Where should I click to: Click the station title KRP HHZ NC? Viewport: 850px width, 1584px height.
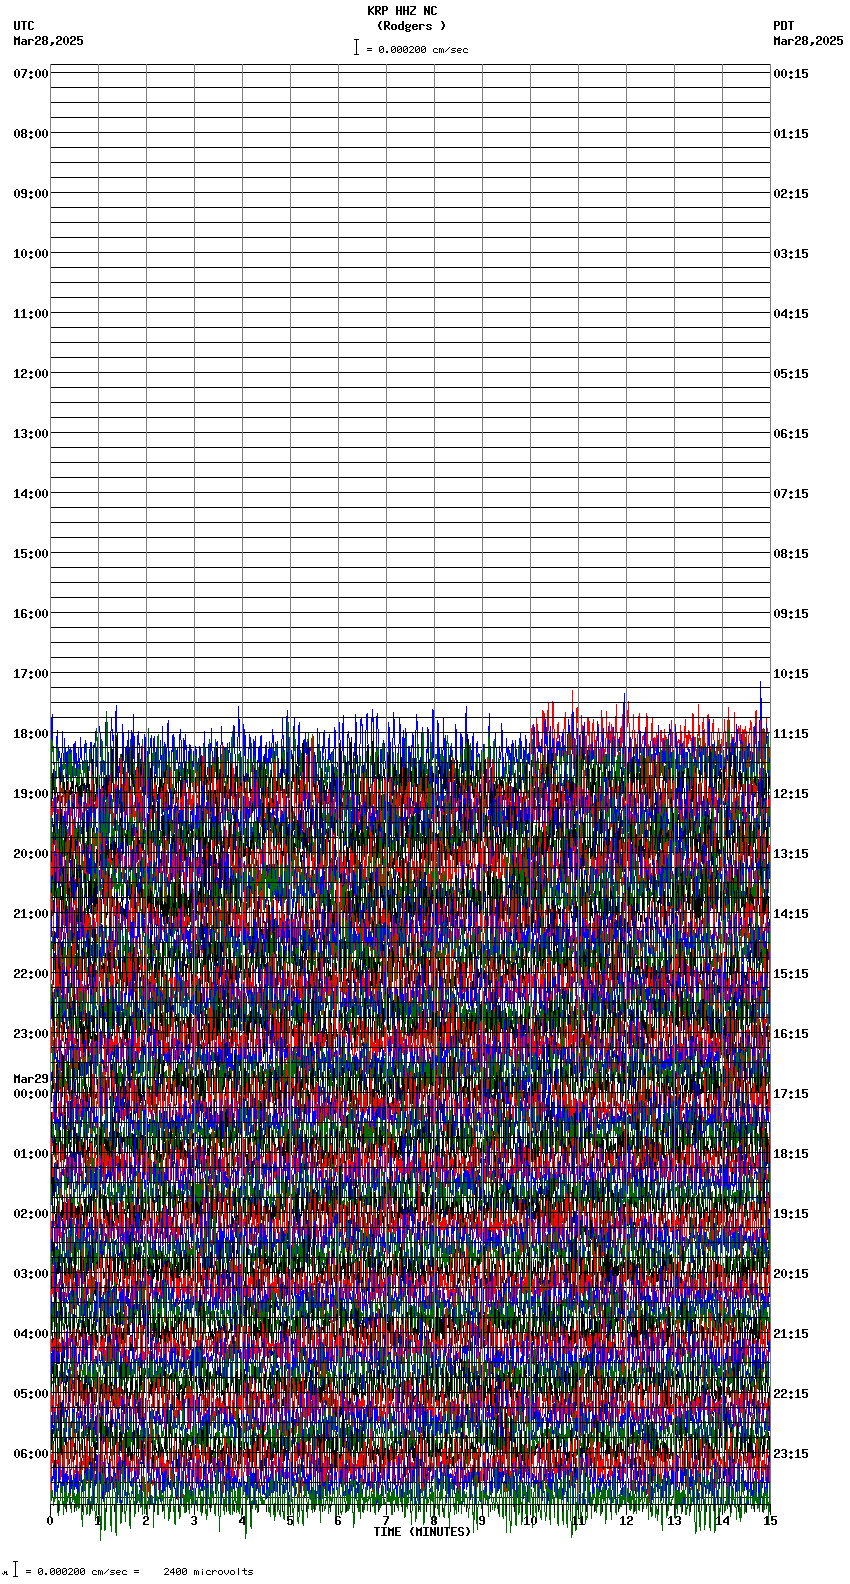(x=402, y=11)
